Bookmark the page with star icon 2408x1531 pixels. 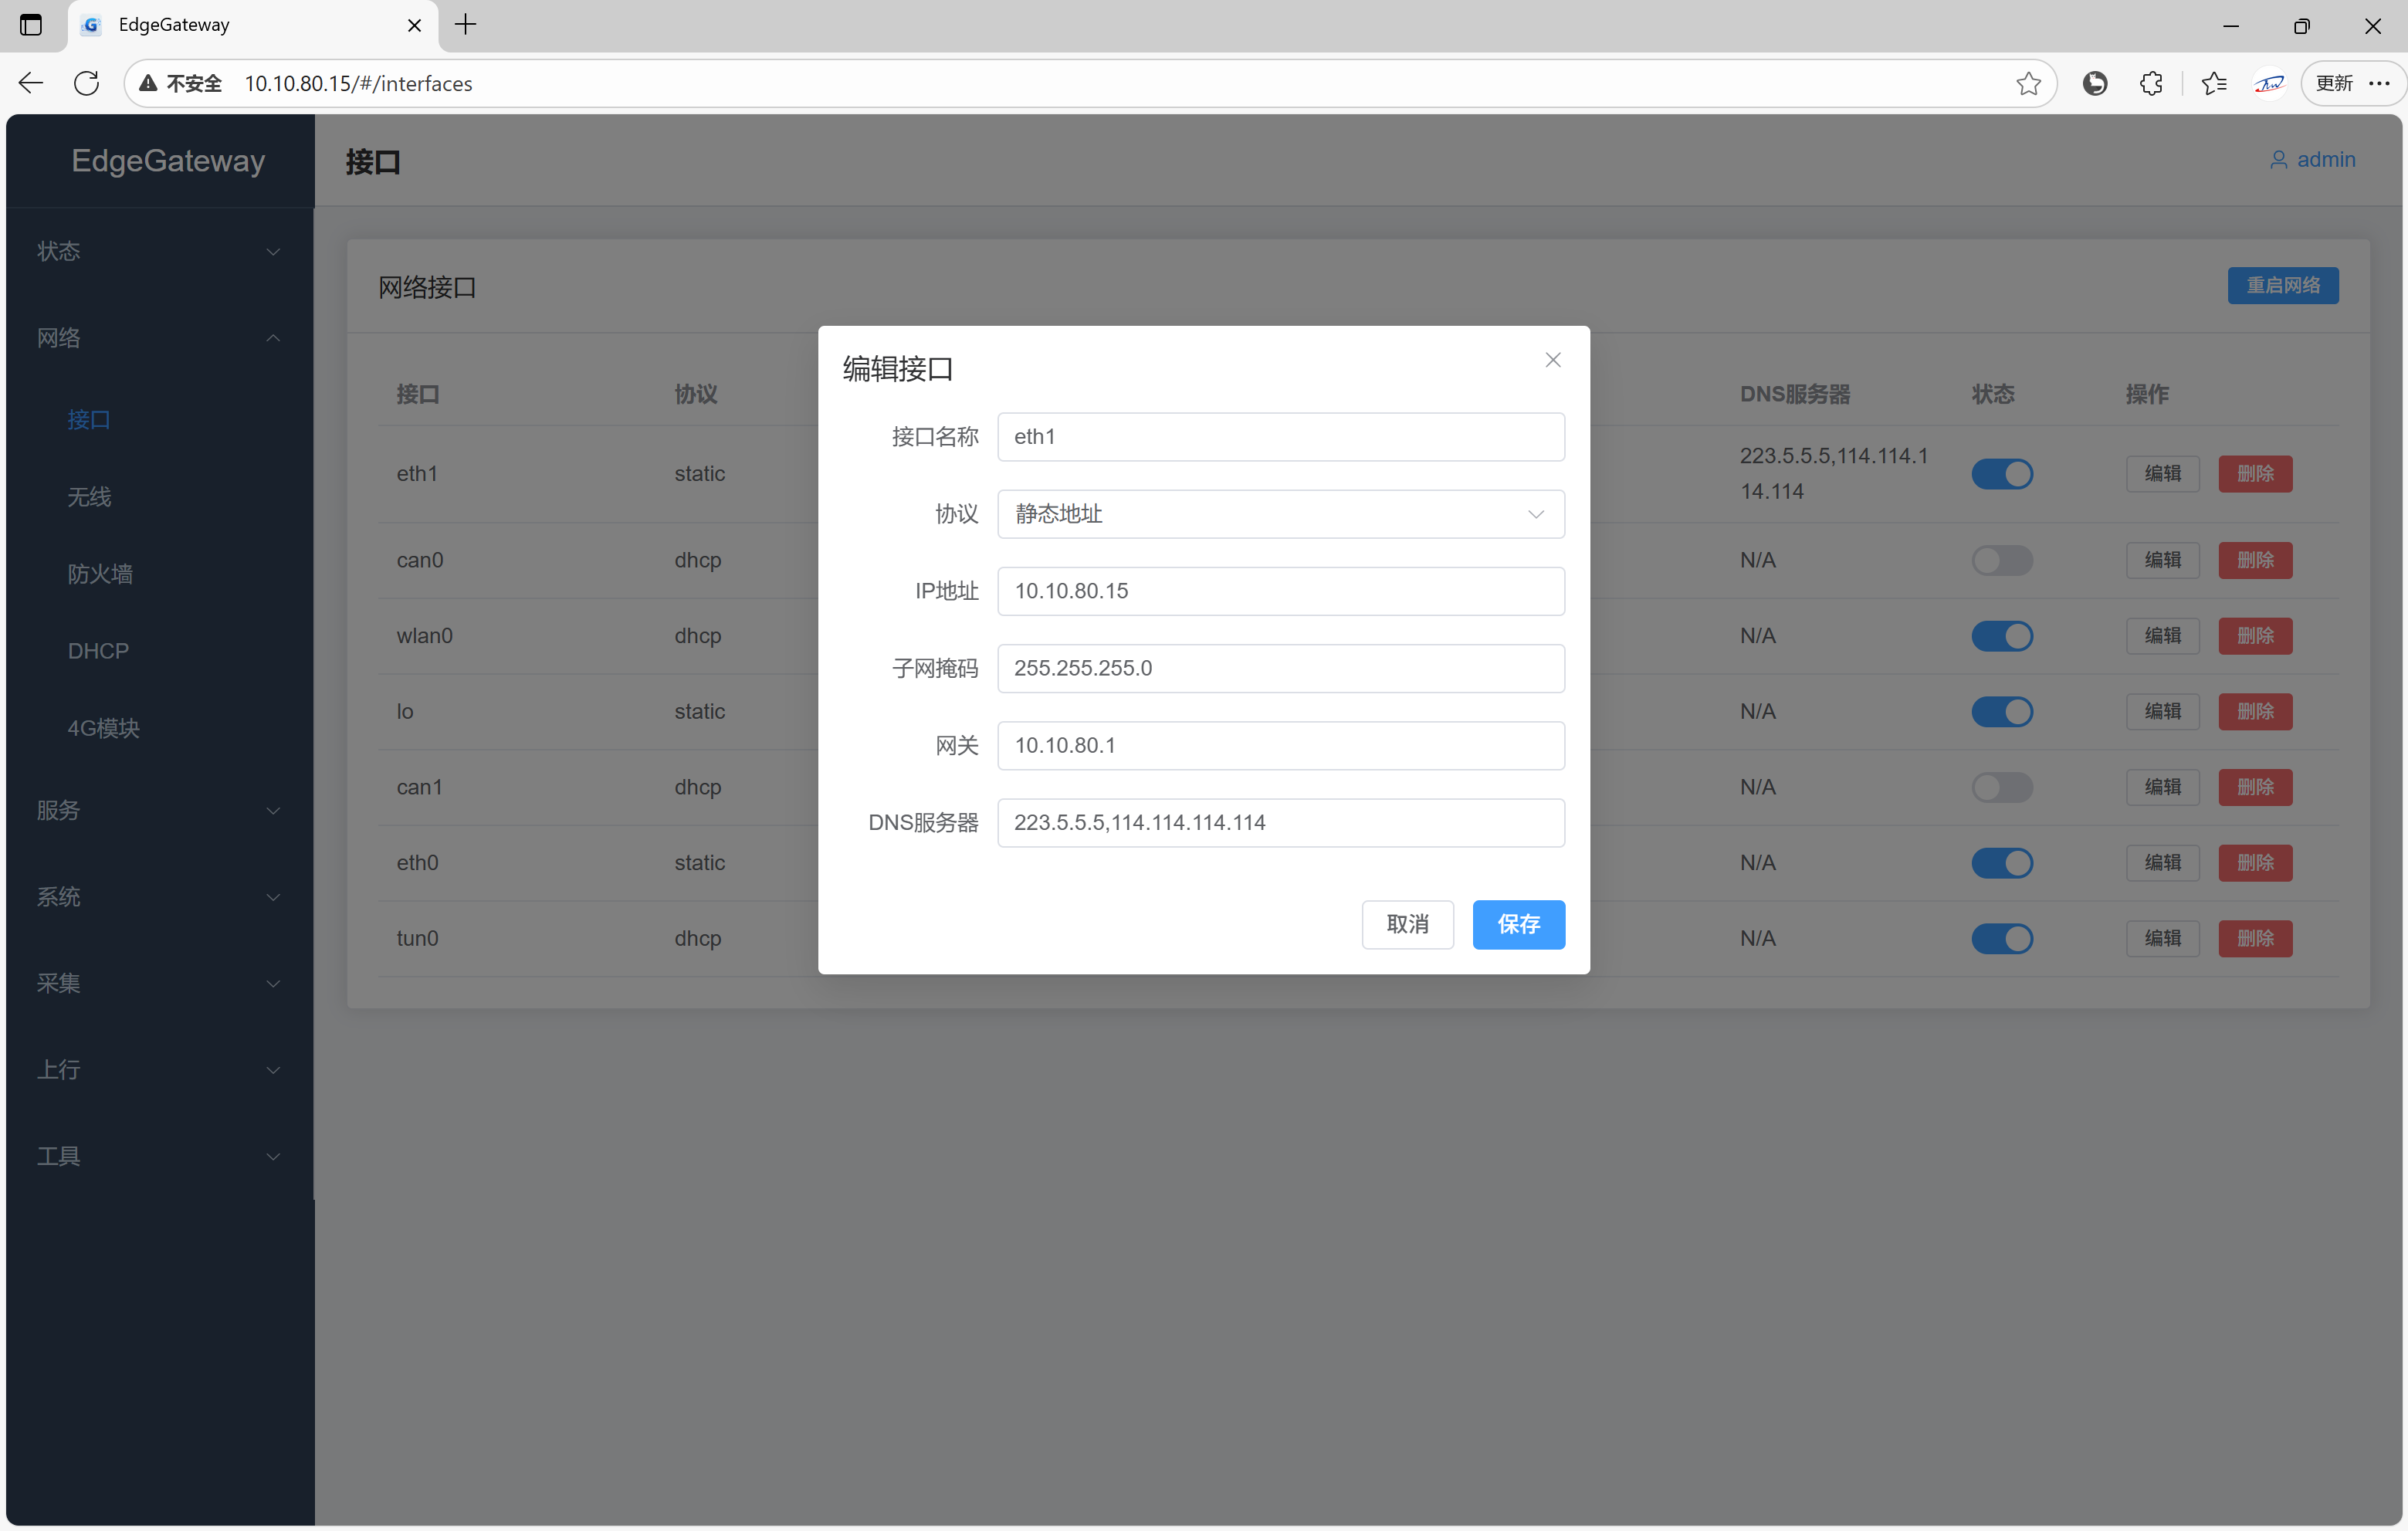(x=2028, y=83)
